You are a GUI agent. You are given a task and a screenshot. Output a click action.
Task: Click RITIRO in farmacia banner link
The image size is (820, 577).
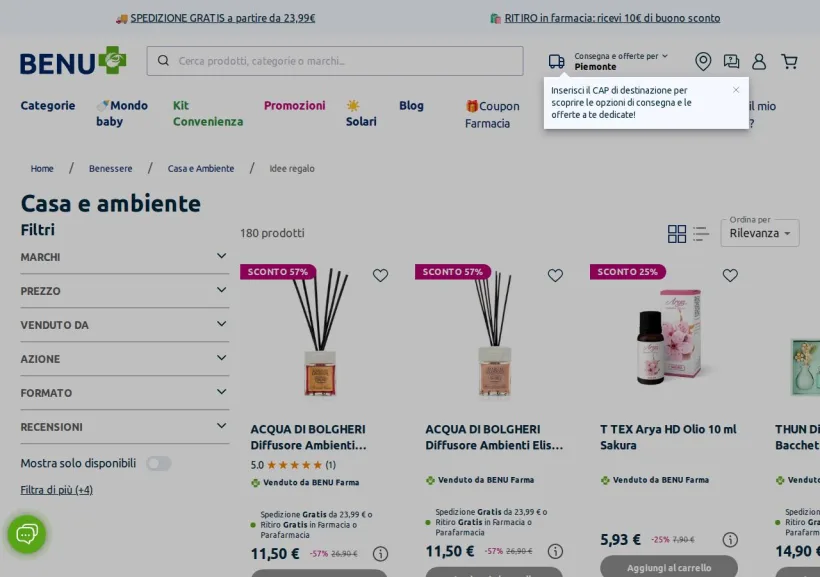point(612,18)
